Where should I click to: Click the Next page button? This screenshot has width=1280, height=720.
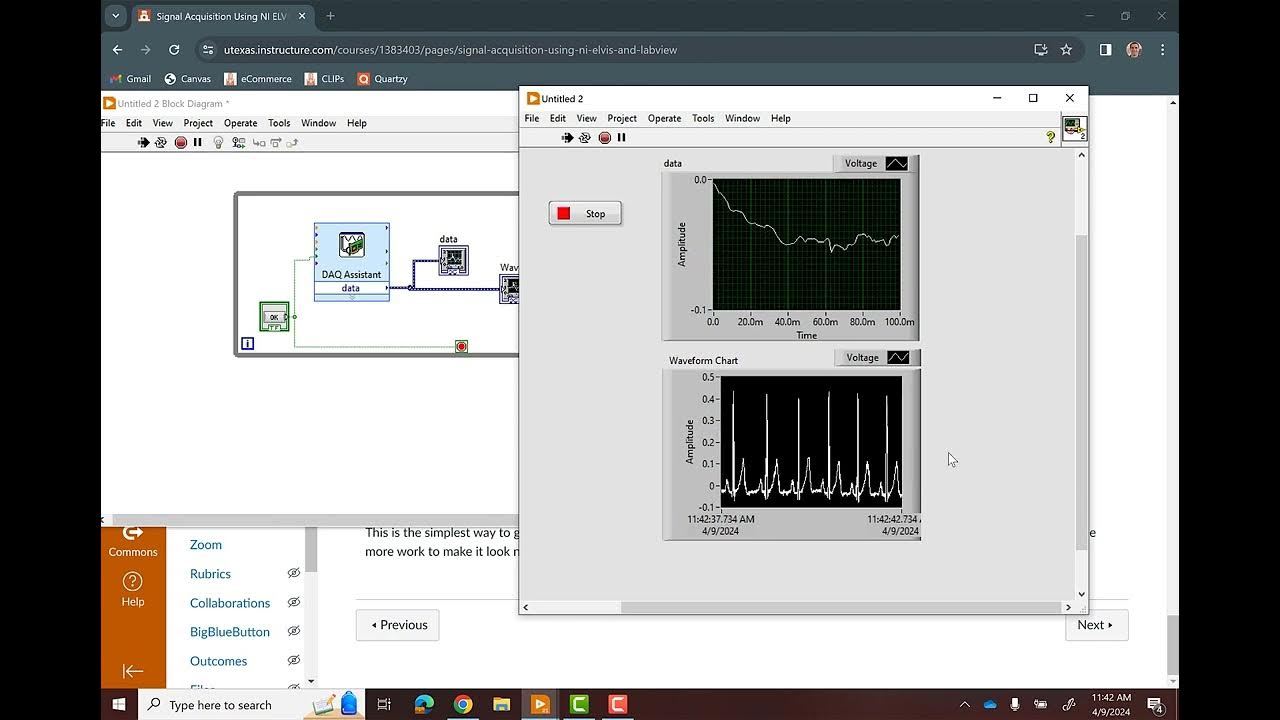coord(1096,625)
